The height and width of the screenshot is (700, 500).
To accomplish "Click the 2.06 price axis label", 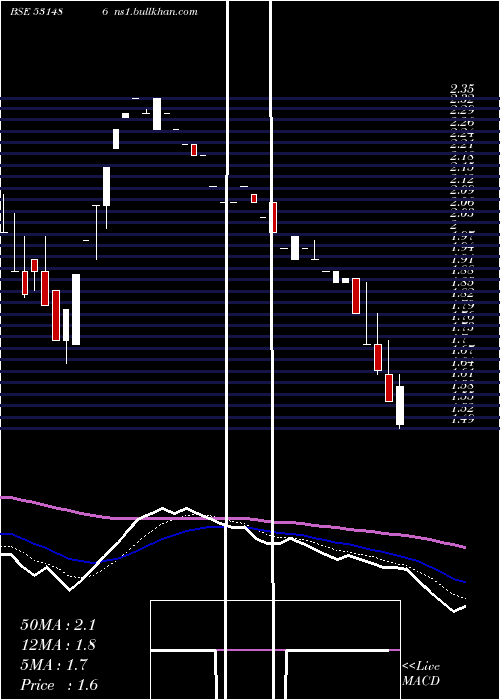I will (462, 203).
